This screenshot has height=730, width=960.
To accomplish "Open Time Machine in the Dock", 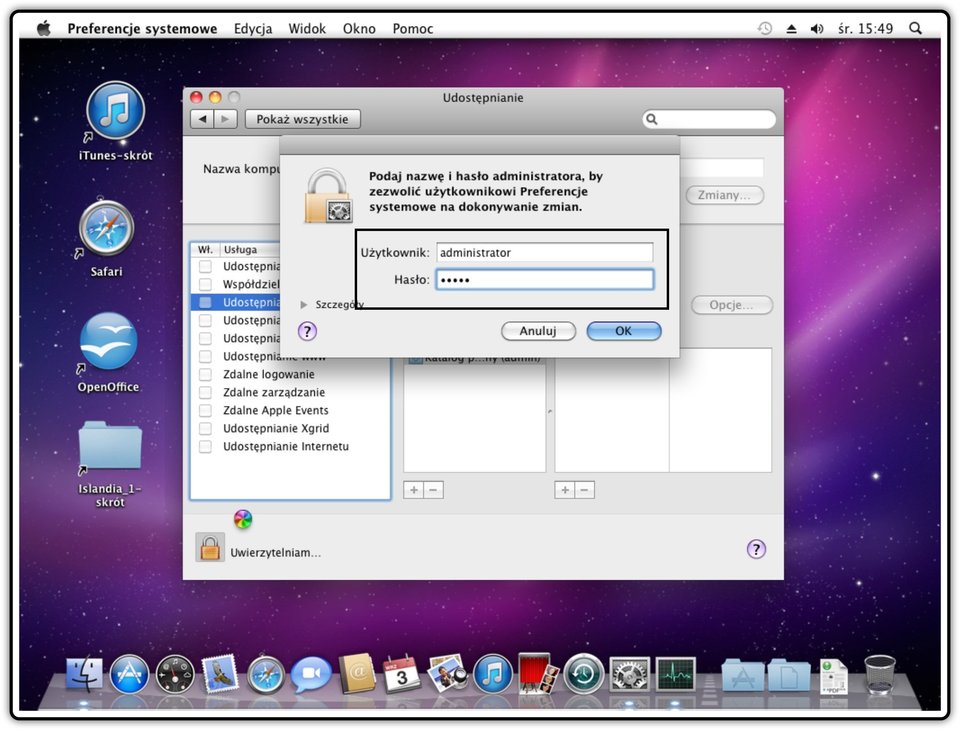I will coord(583,674).
